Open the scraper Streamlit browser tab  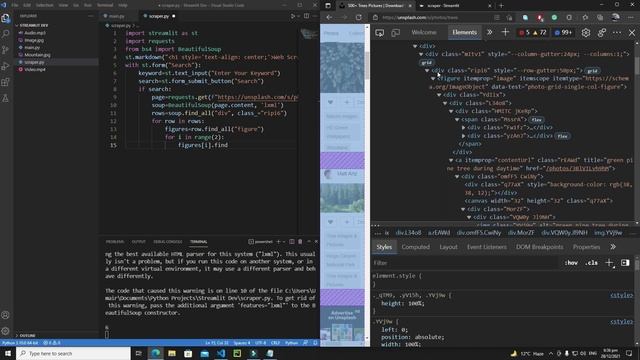point(455,6)
